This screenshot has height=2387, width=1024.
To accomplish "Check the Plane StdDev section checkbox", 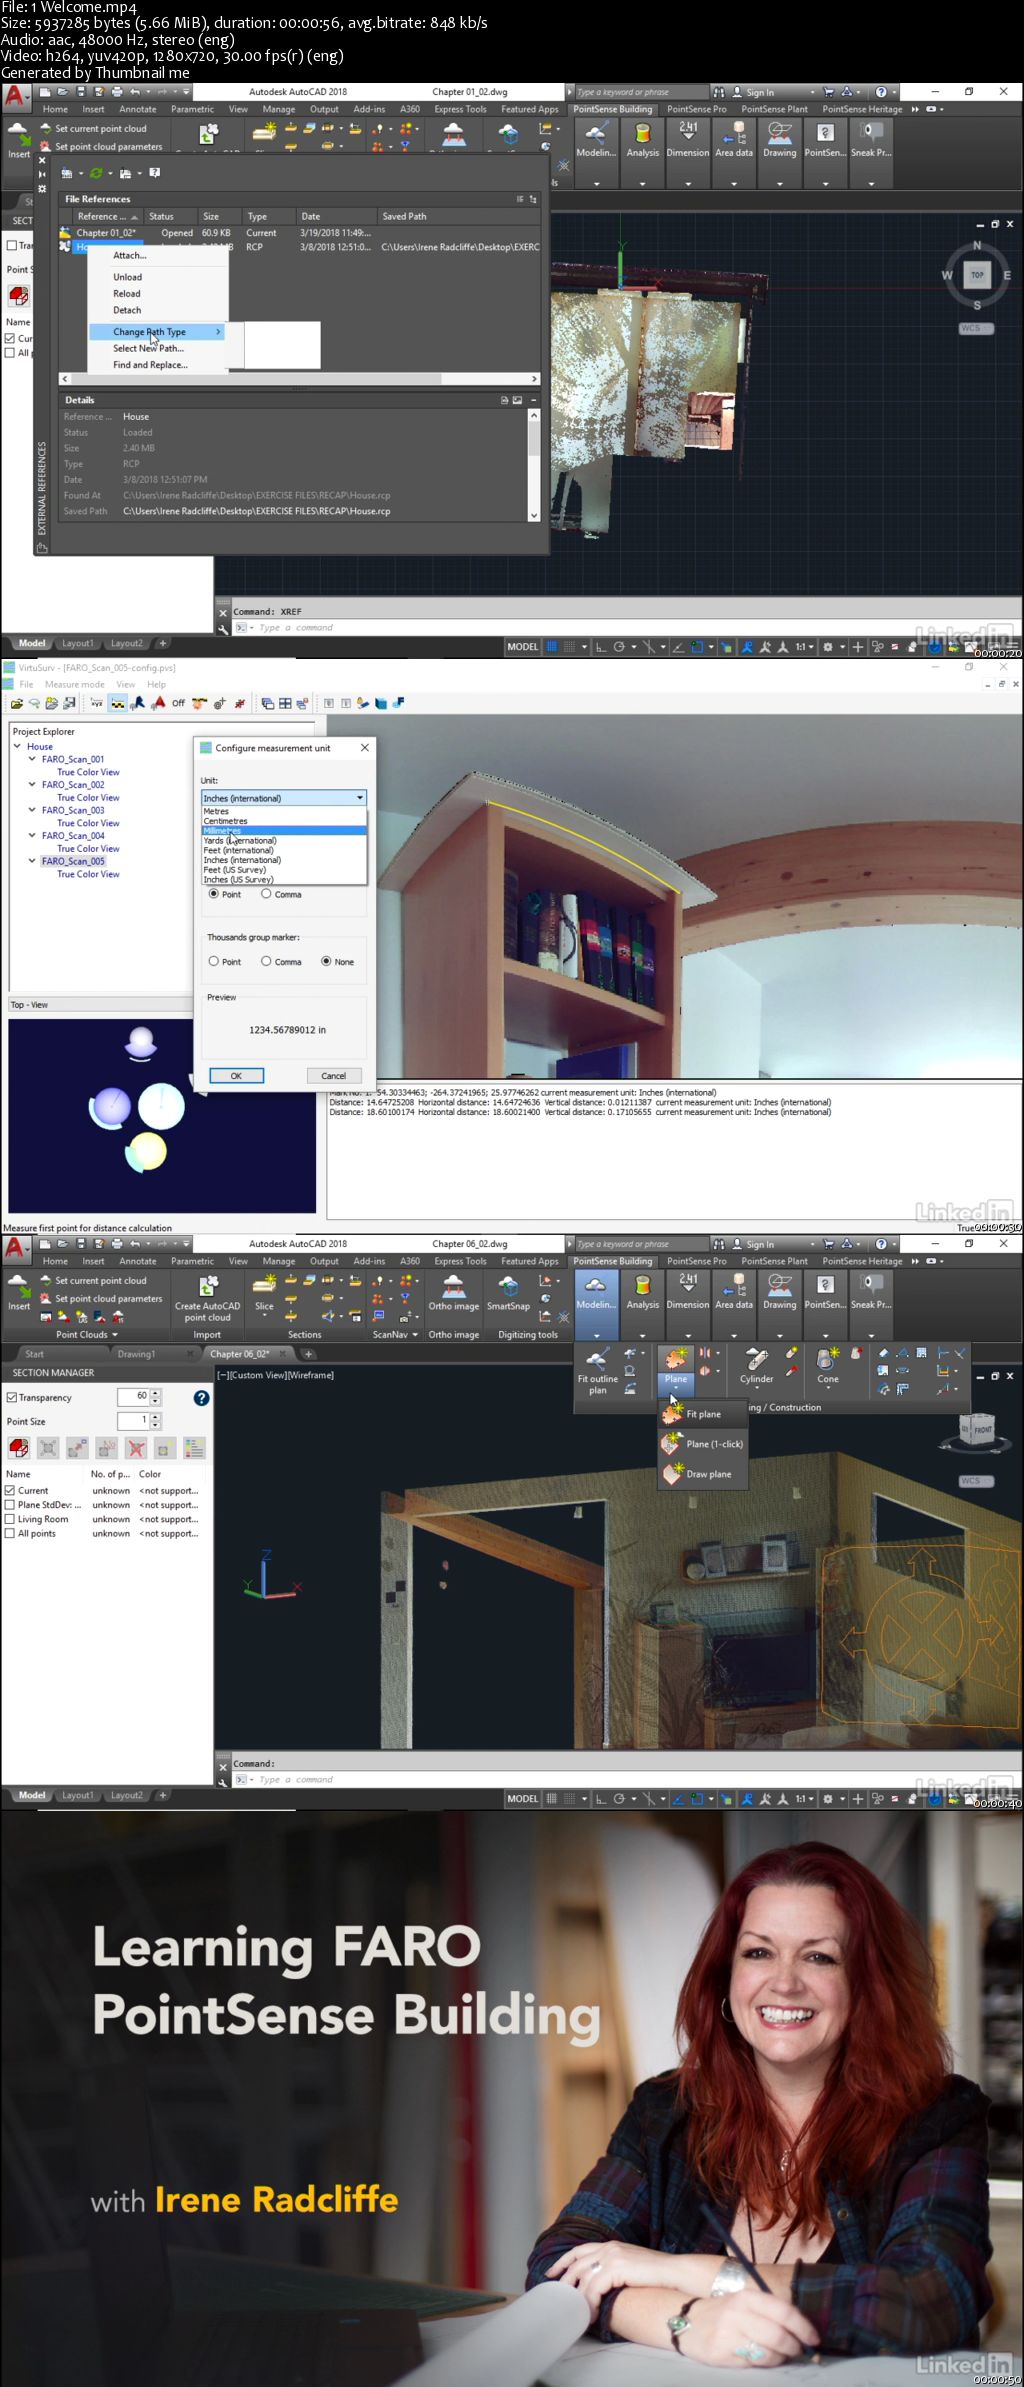I will click(10, 1505).
